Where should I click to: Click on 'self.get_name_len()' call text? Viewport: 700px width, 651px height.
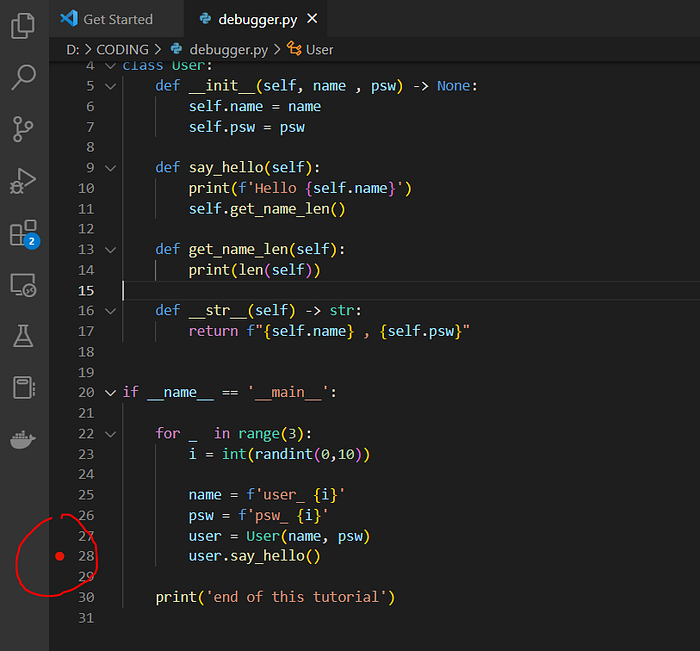tap(267, 209)
